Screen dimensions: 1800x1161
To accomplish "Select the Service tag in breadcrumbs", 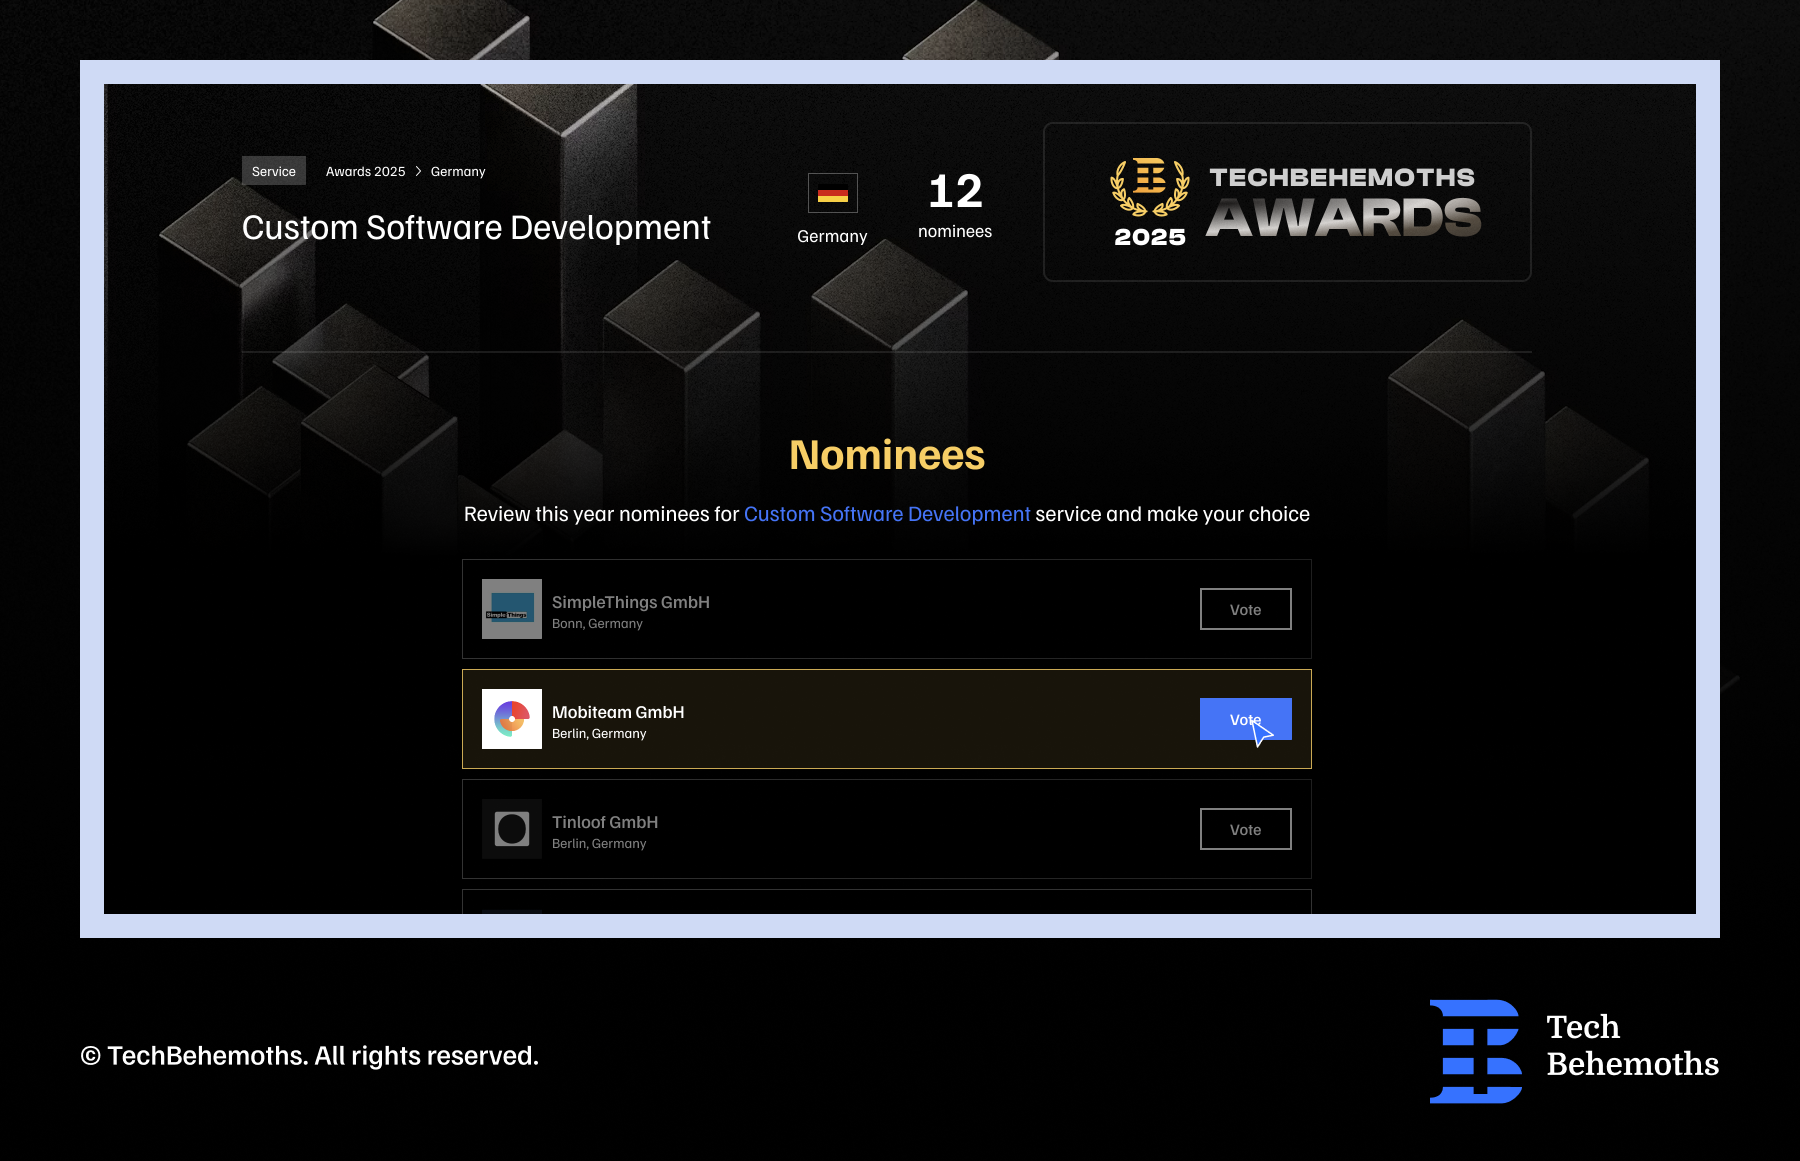I will (273, 171).
